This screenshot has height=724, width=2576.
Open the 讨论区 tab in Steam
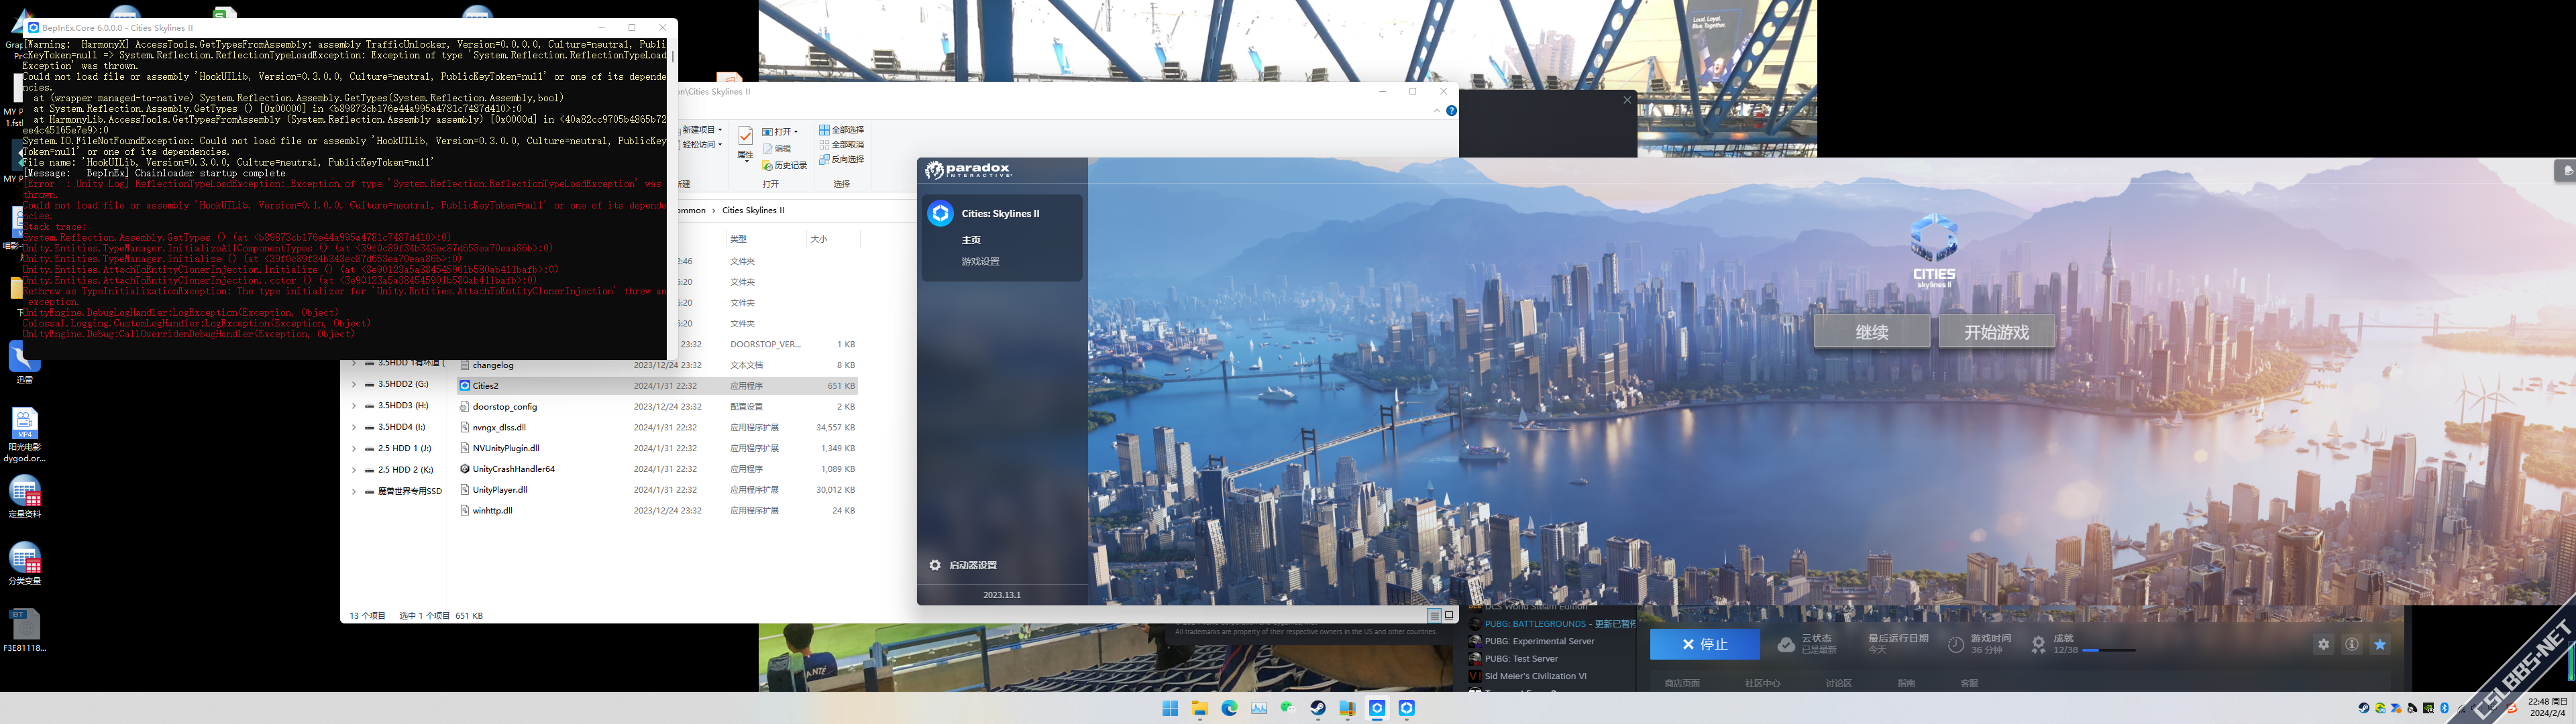coord(1839,683)
